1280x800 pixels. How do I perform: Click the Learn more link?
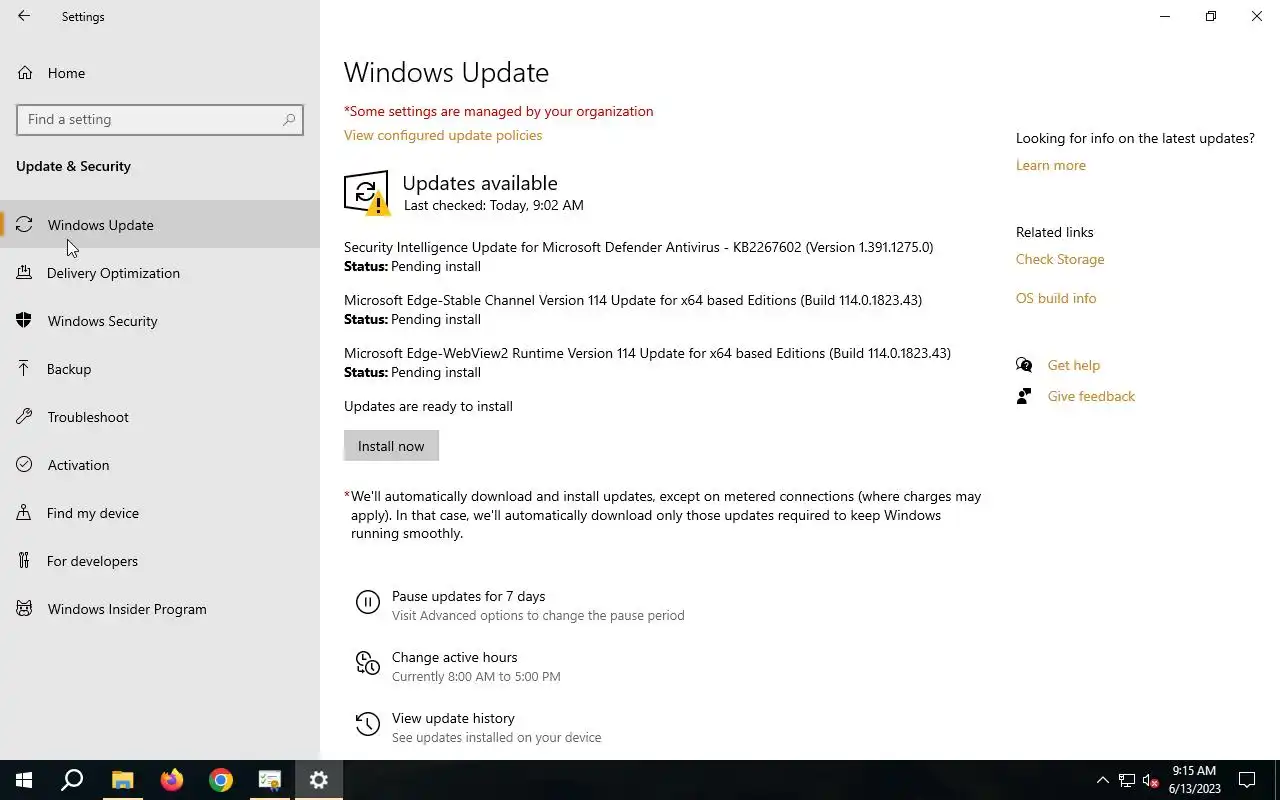click(1050, 165)
